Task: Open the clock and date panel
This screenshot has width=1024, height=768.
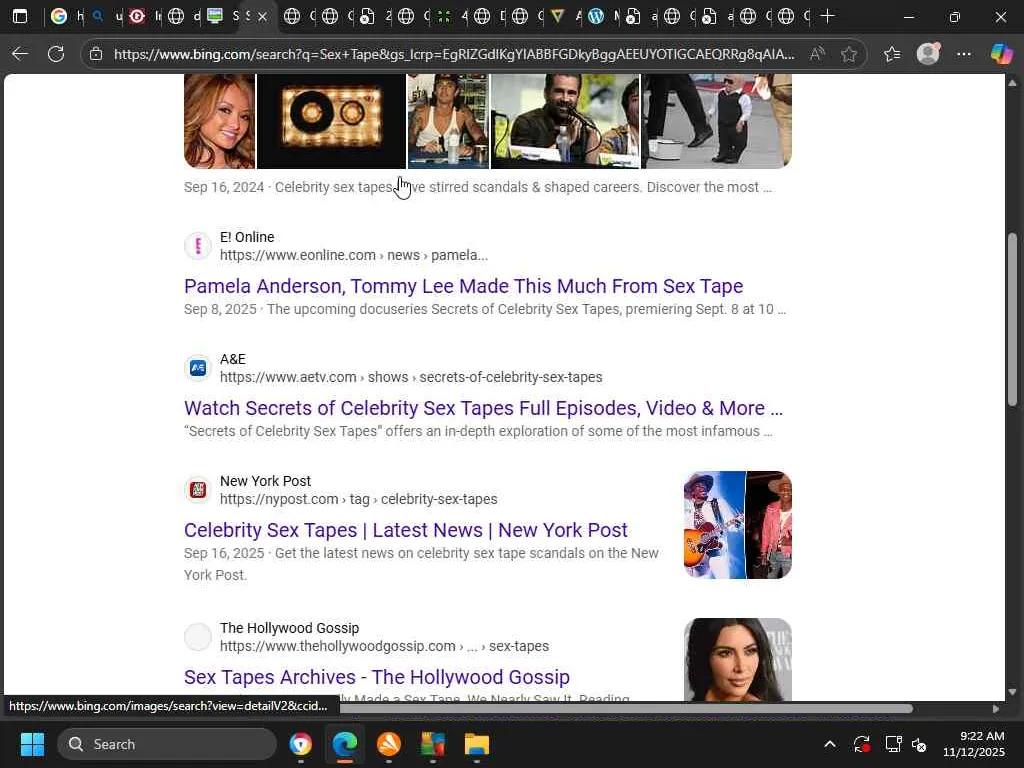Action: [974, 744]
